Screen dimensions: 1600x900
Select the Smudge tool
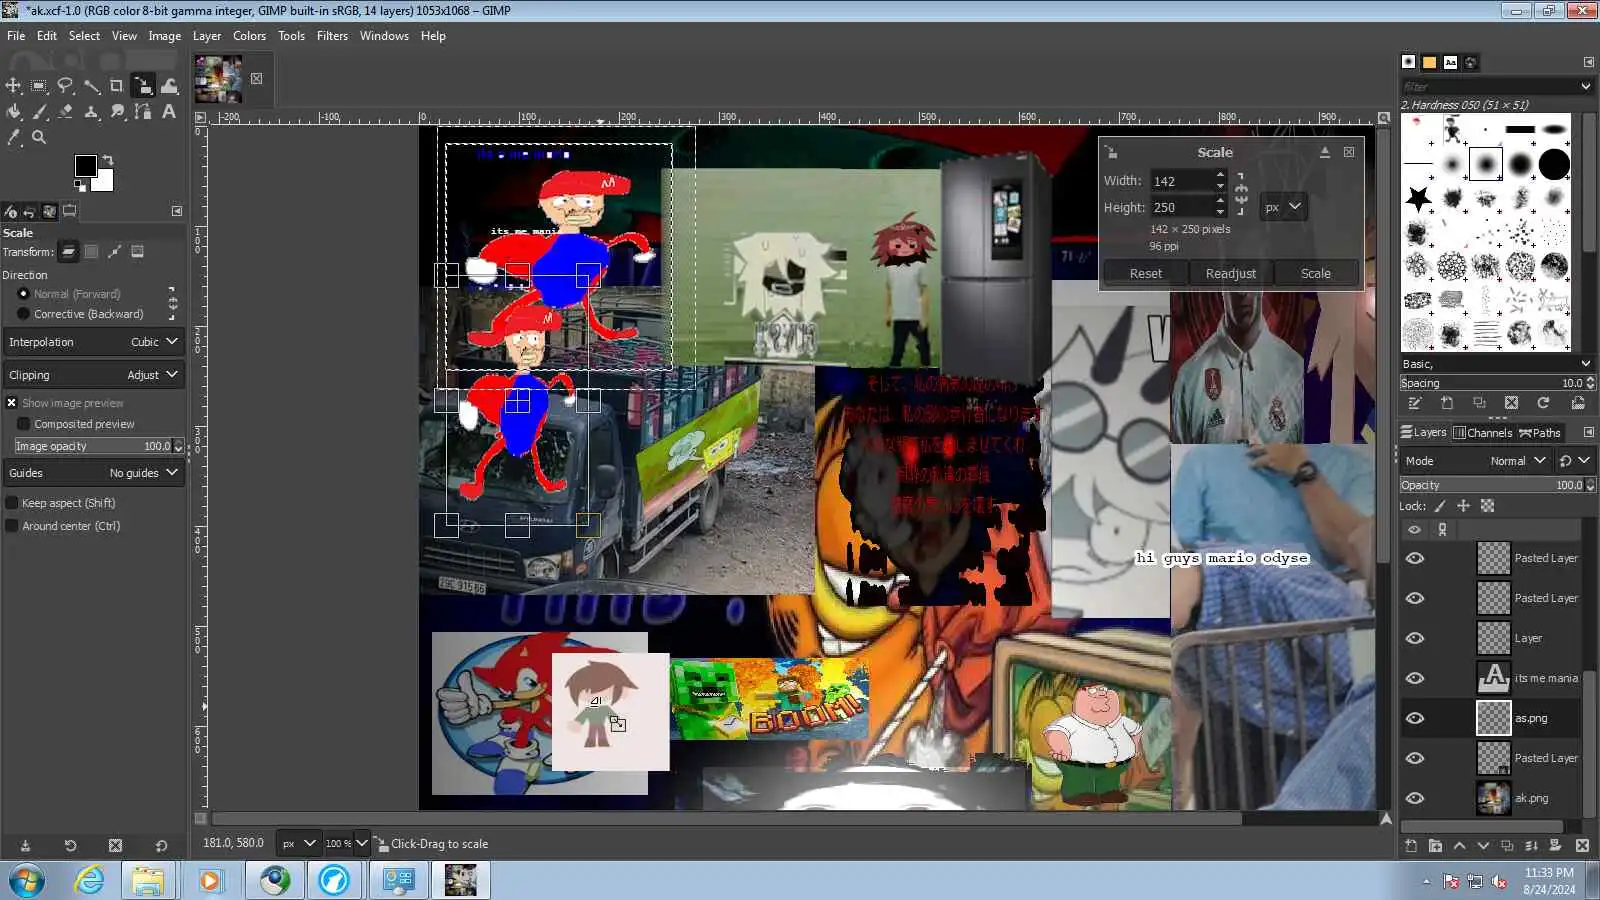(x=117, y=112)
